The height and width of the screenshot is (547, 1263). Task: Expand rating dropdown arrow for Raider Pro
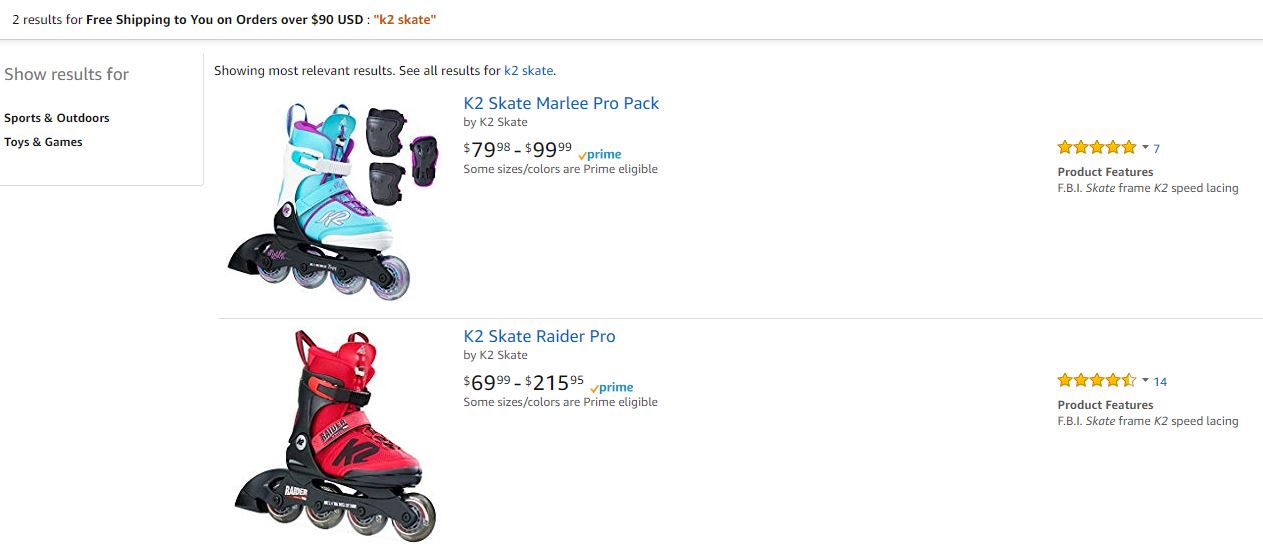click(x=1145, y=381)
